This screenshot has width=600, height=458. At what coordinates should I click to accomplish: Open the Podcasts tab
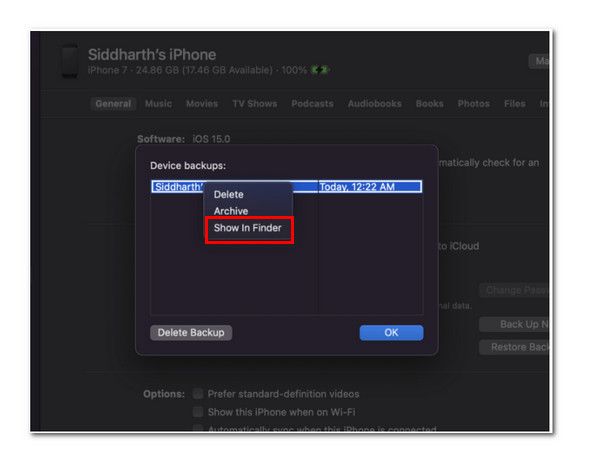pos(312,104)
